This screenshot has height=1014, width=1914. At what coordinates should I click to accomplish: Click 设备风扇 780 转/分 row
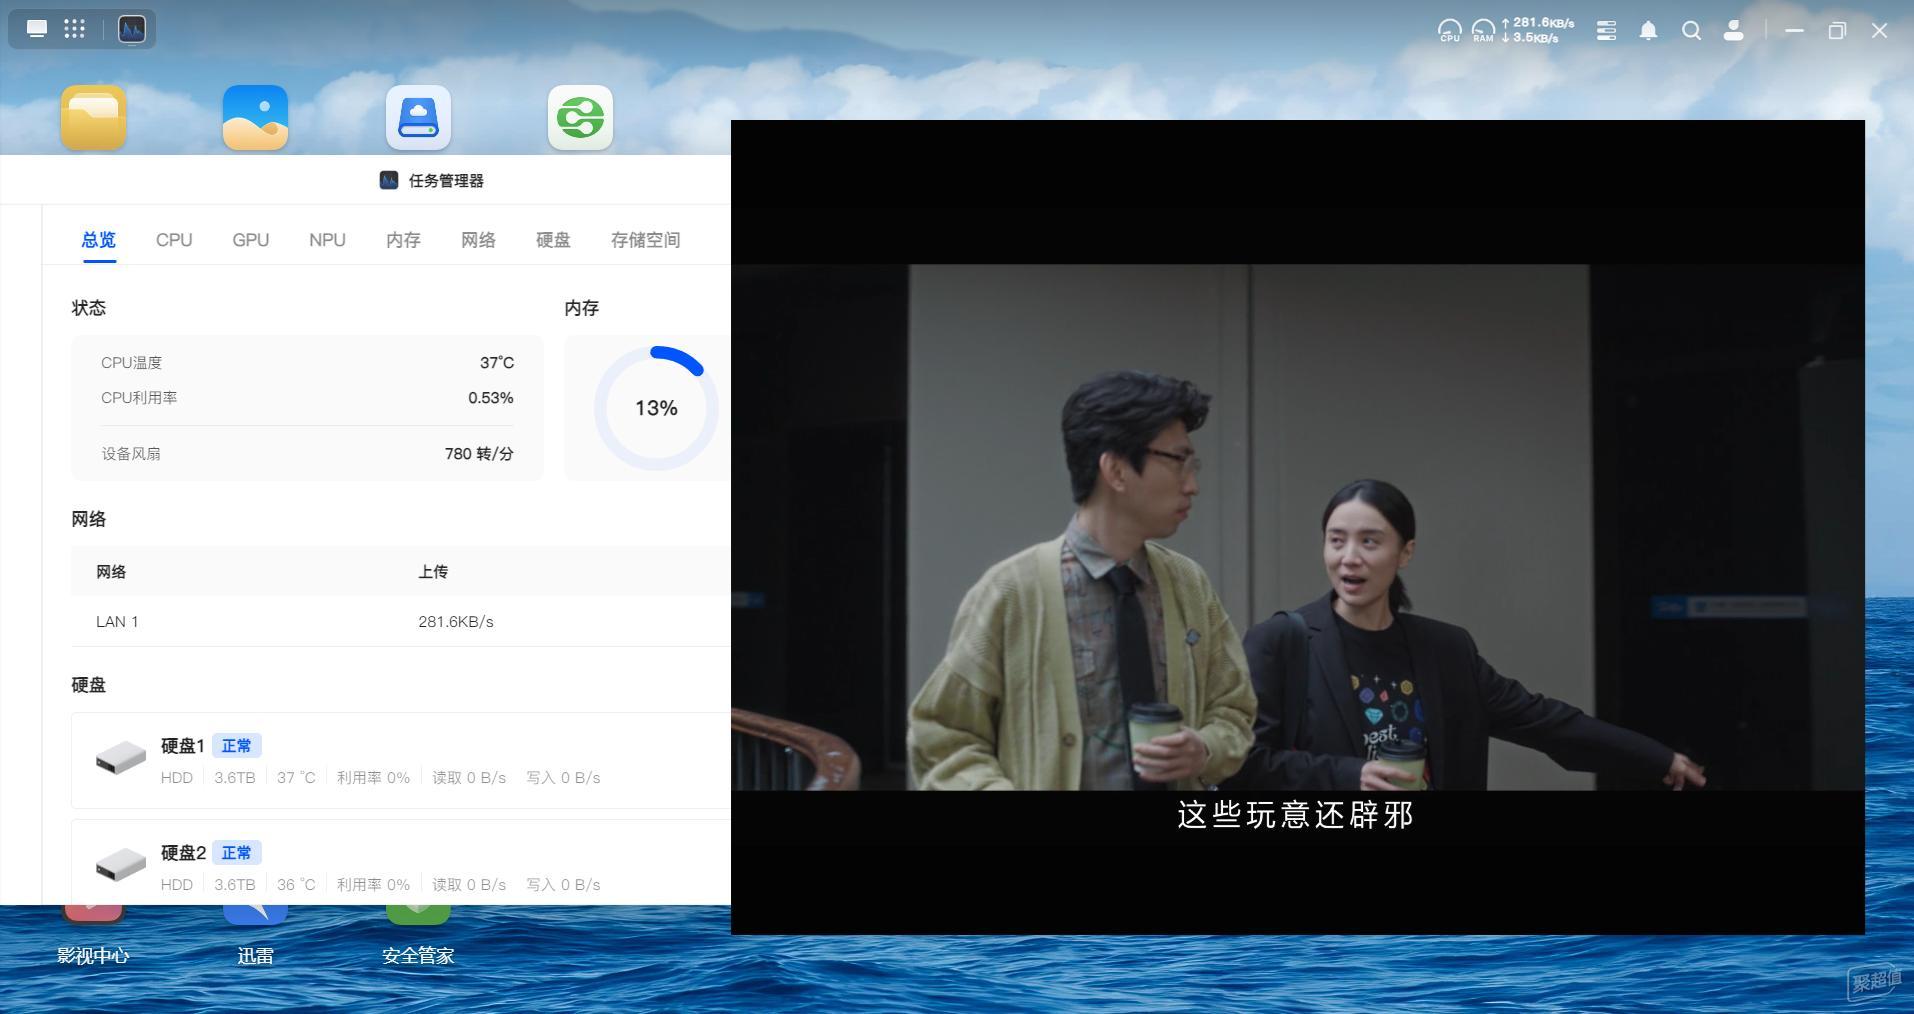pyautogui.click(x=307, y=454)
